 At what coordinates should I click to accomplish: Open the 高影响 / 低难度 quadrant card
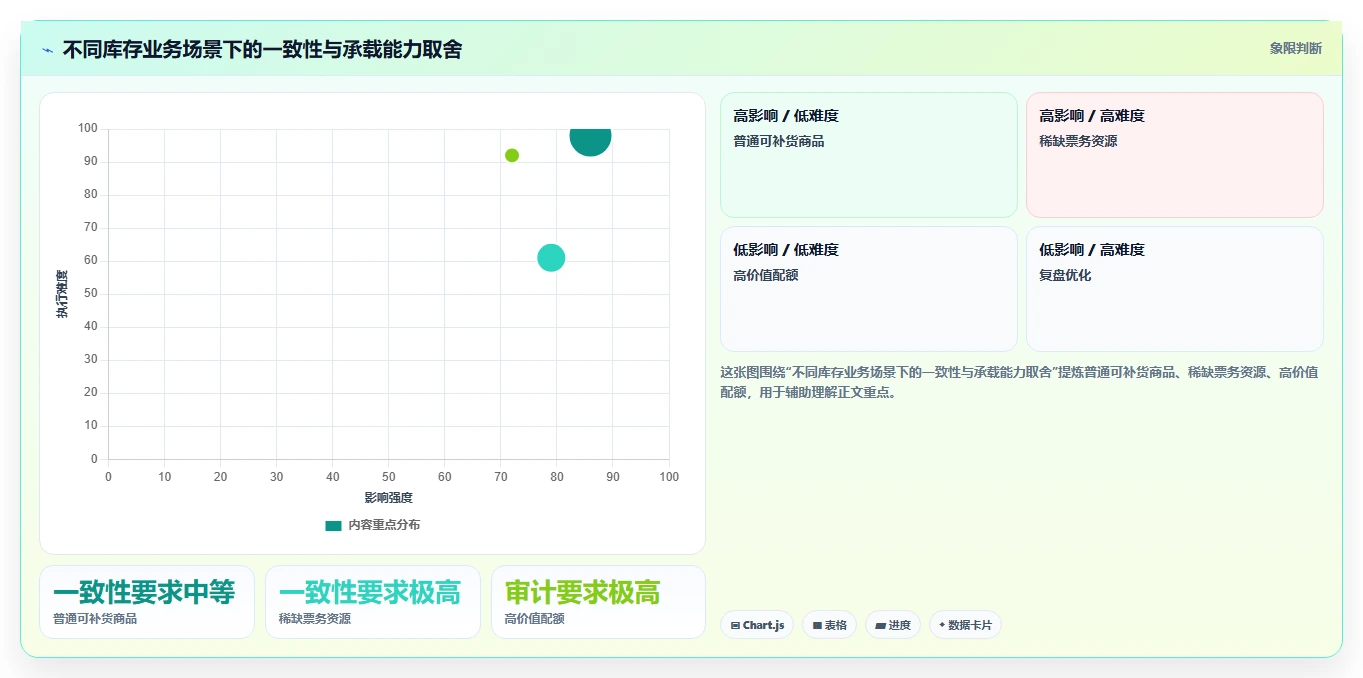(x=869, y=155)
